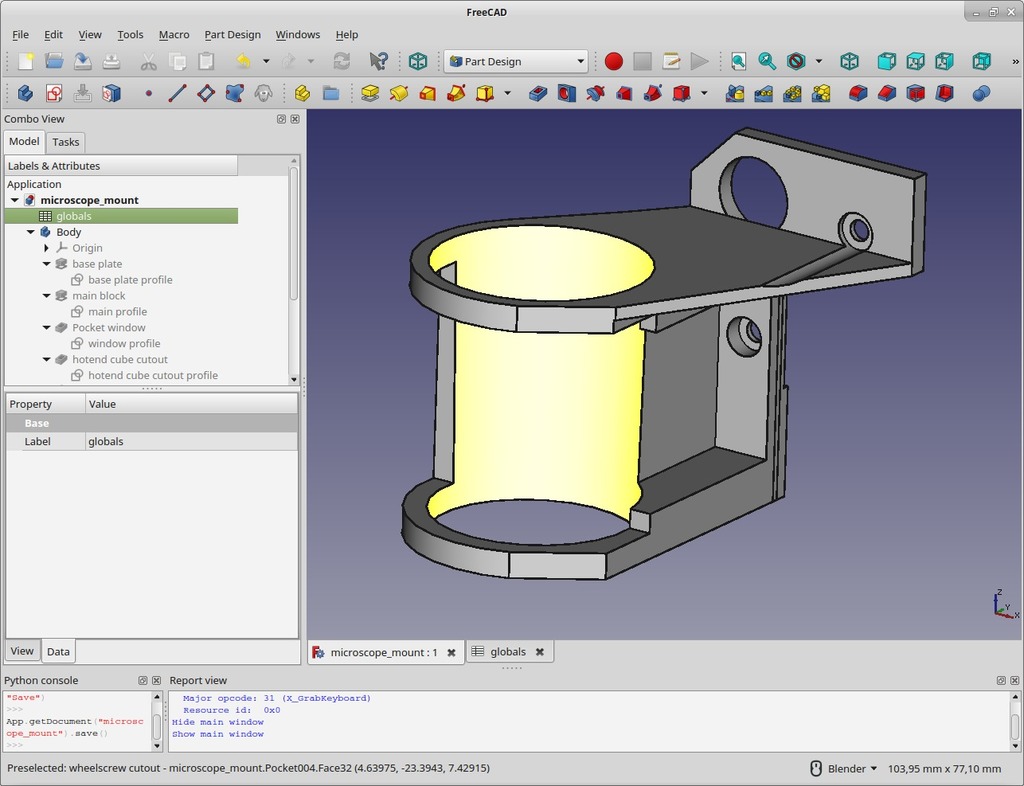
Task: Collapse the Pocket window node
Action: [x=46, y=328]
